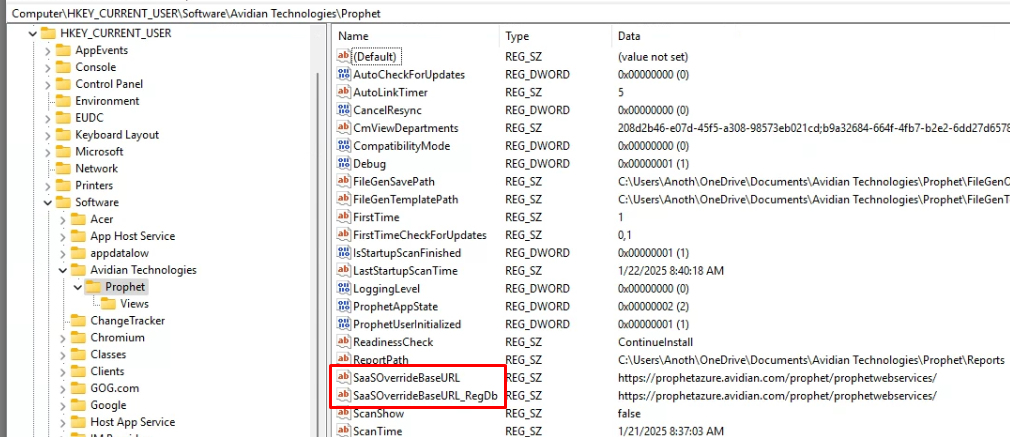Select the ProphetAppState value

(x=395, y=306)
